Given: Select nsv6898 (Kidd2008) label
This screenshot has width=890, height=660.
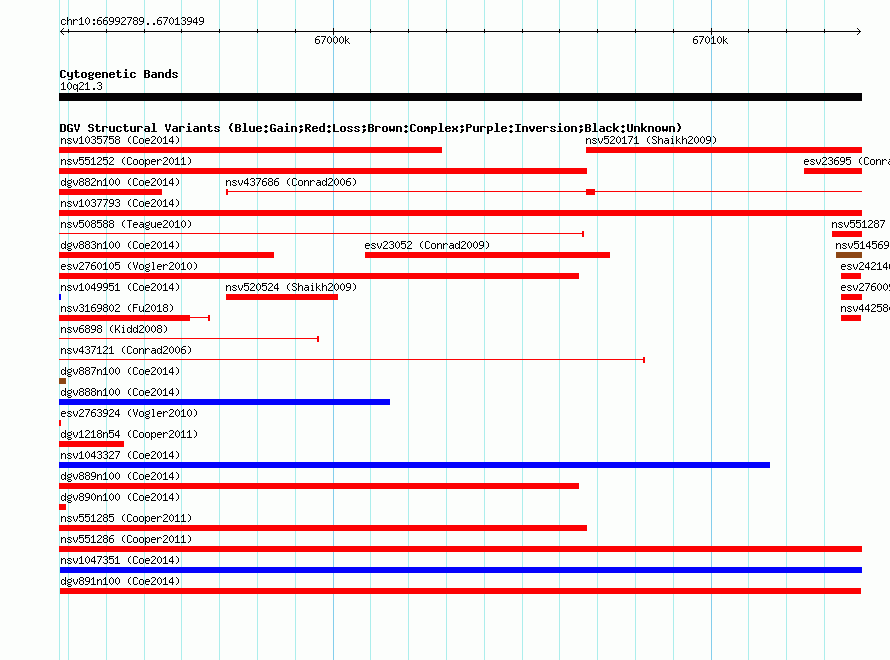Looking at the screenshot, I should 114,329.
